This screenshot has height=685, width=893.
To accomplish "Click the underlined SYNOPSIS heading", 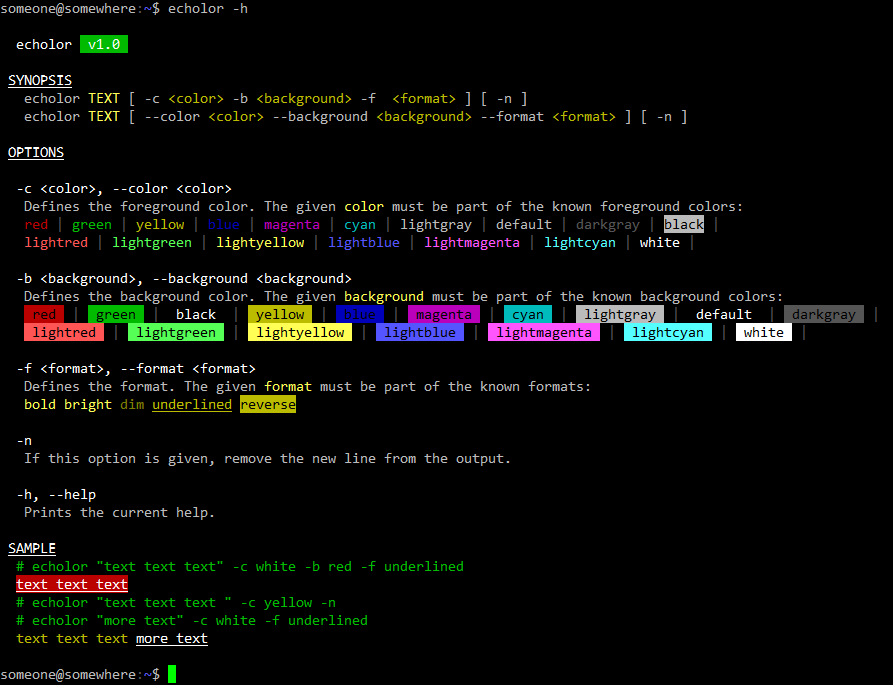I will (40, 80).
